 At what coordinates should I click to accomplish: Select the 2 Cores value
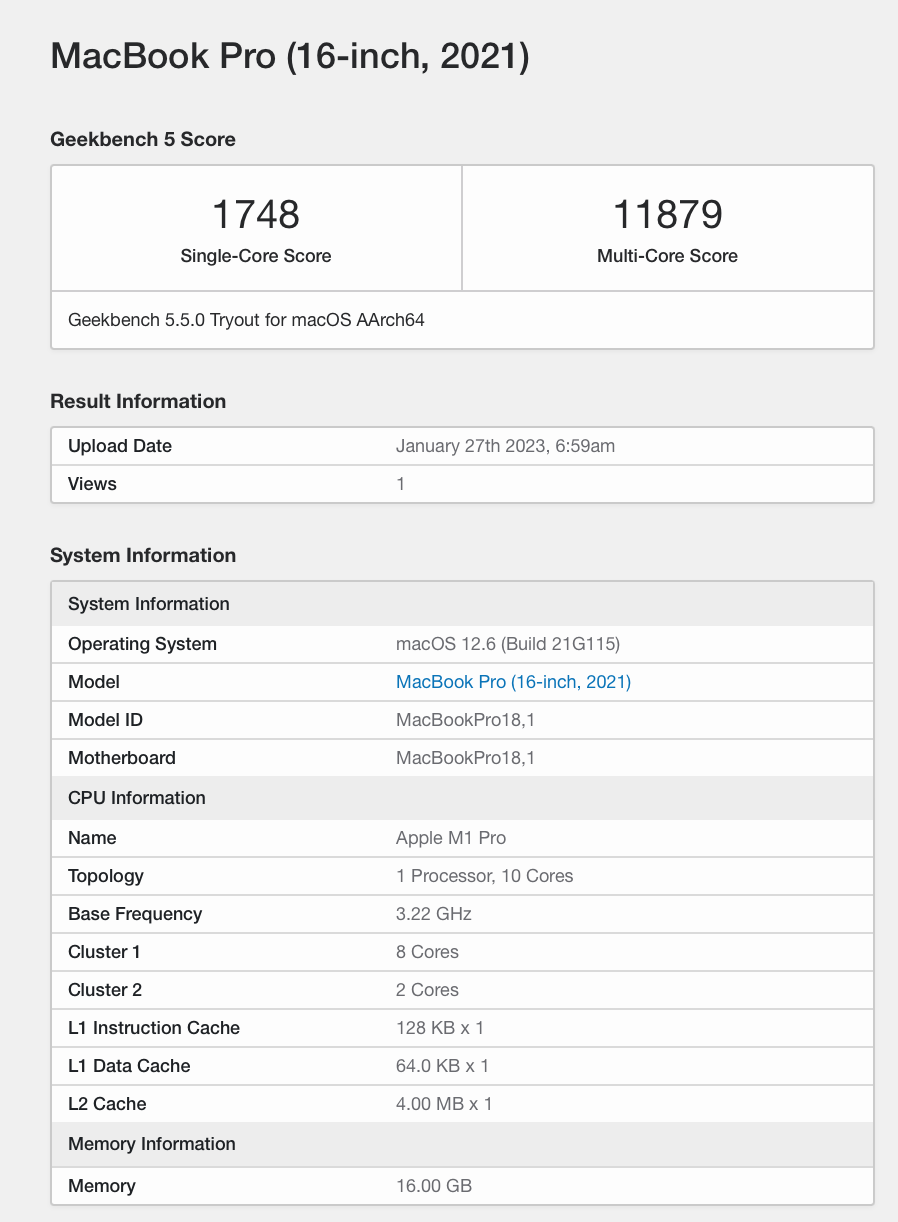point(428,990)
